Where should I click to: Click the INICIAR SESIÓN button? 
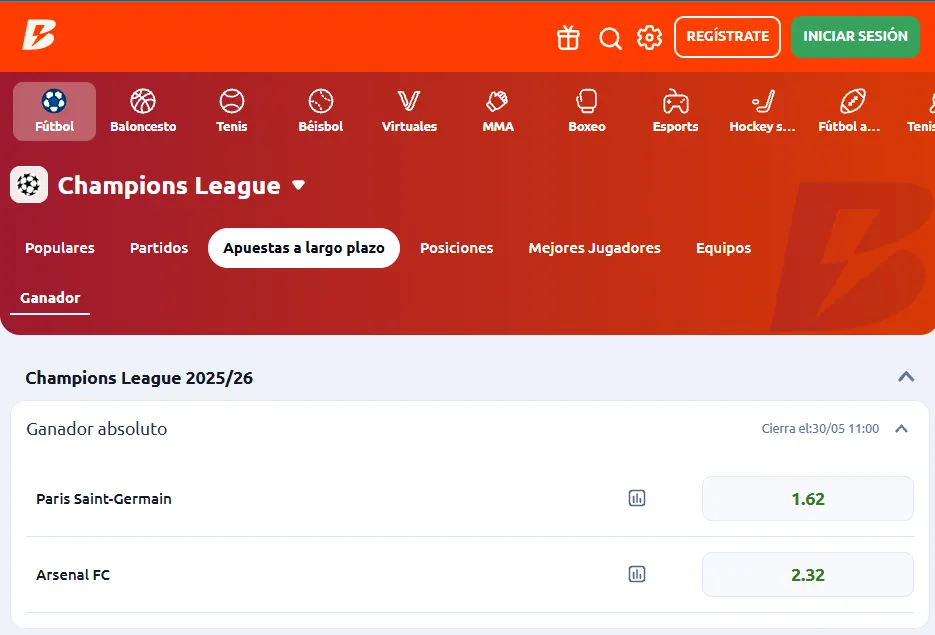tap(855, 37)
